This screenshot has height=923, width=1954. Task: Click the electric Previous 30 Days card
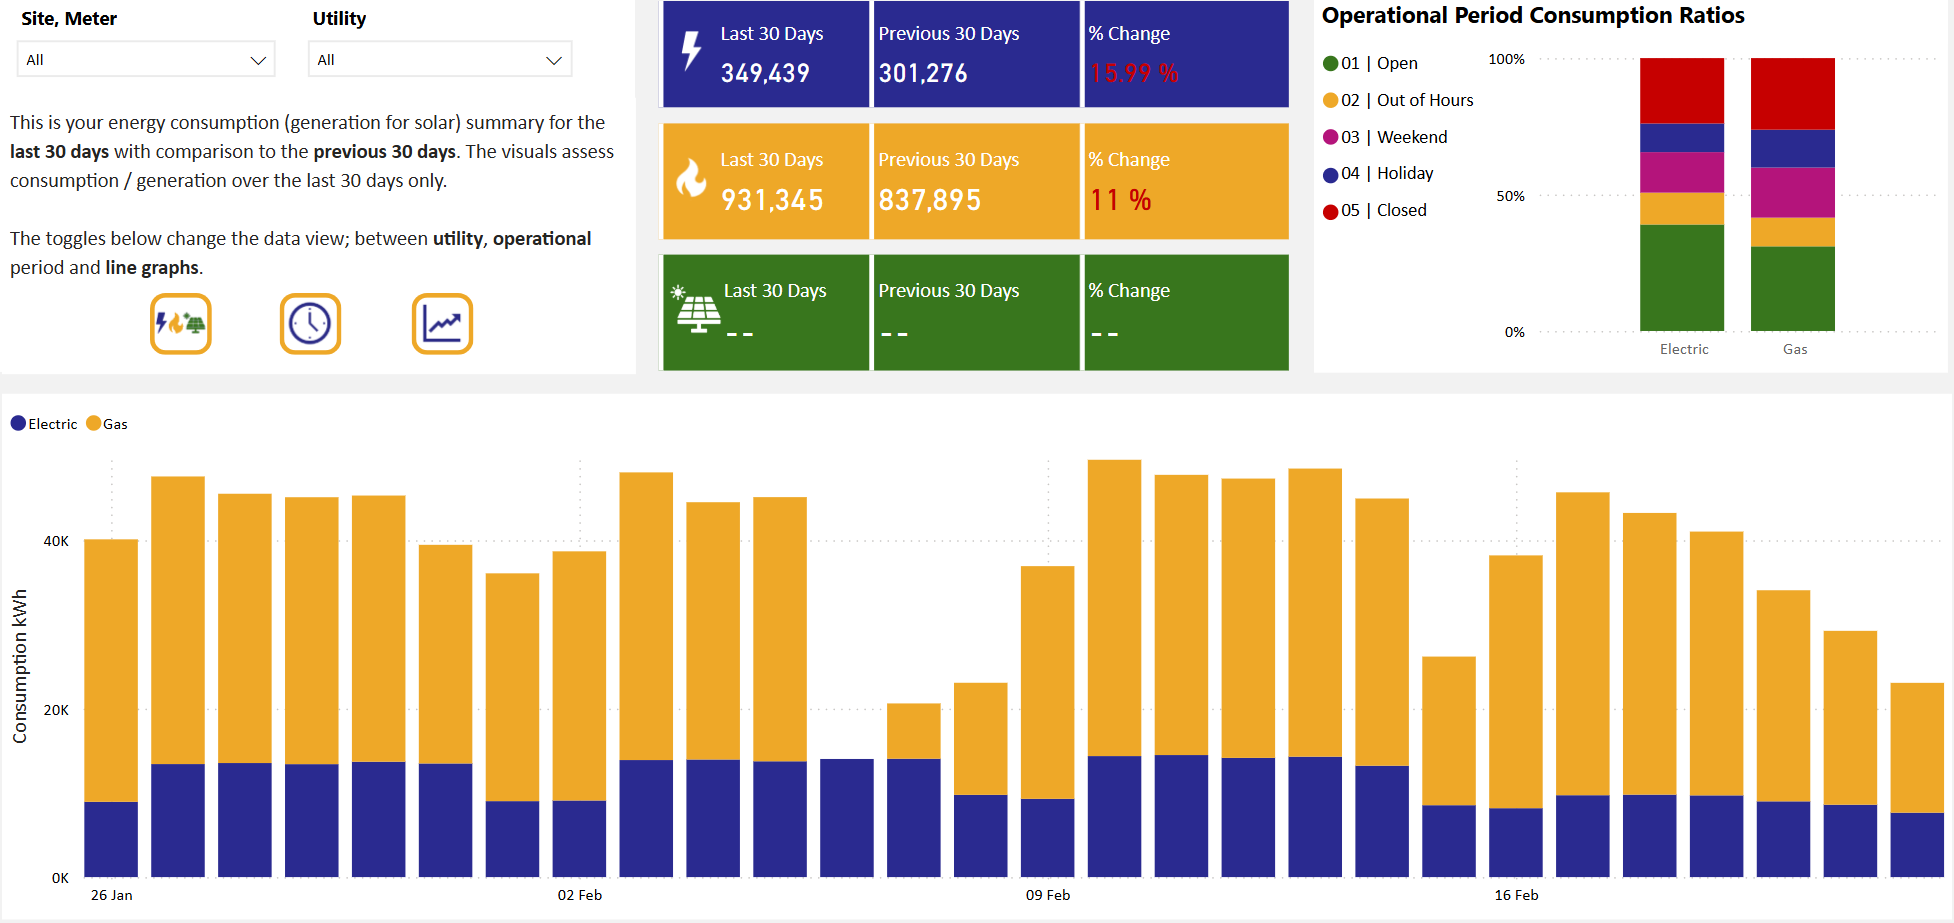(x=976, y=55)
